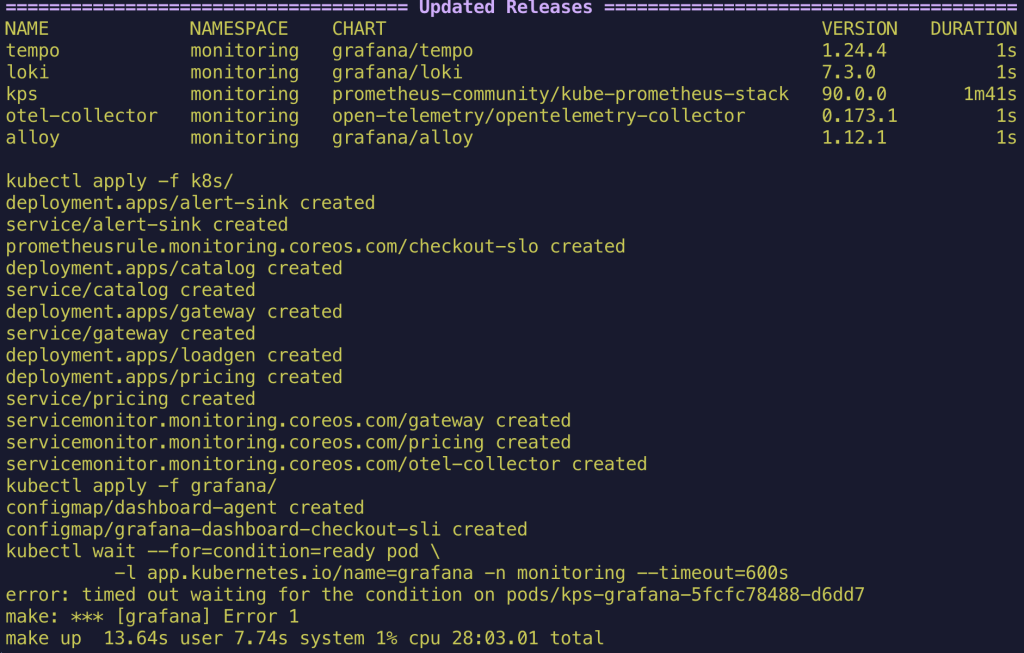
Task: Click version '90.0.0'
Action: [x=854, y=94]
